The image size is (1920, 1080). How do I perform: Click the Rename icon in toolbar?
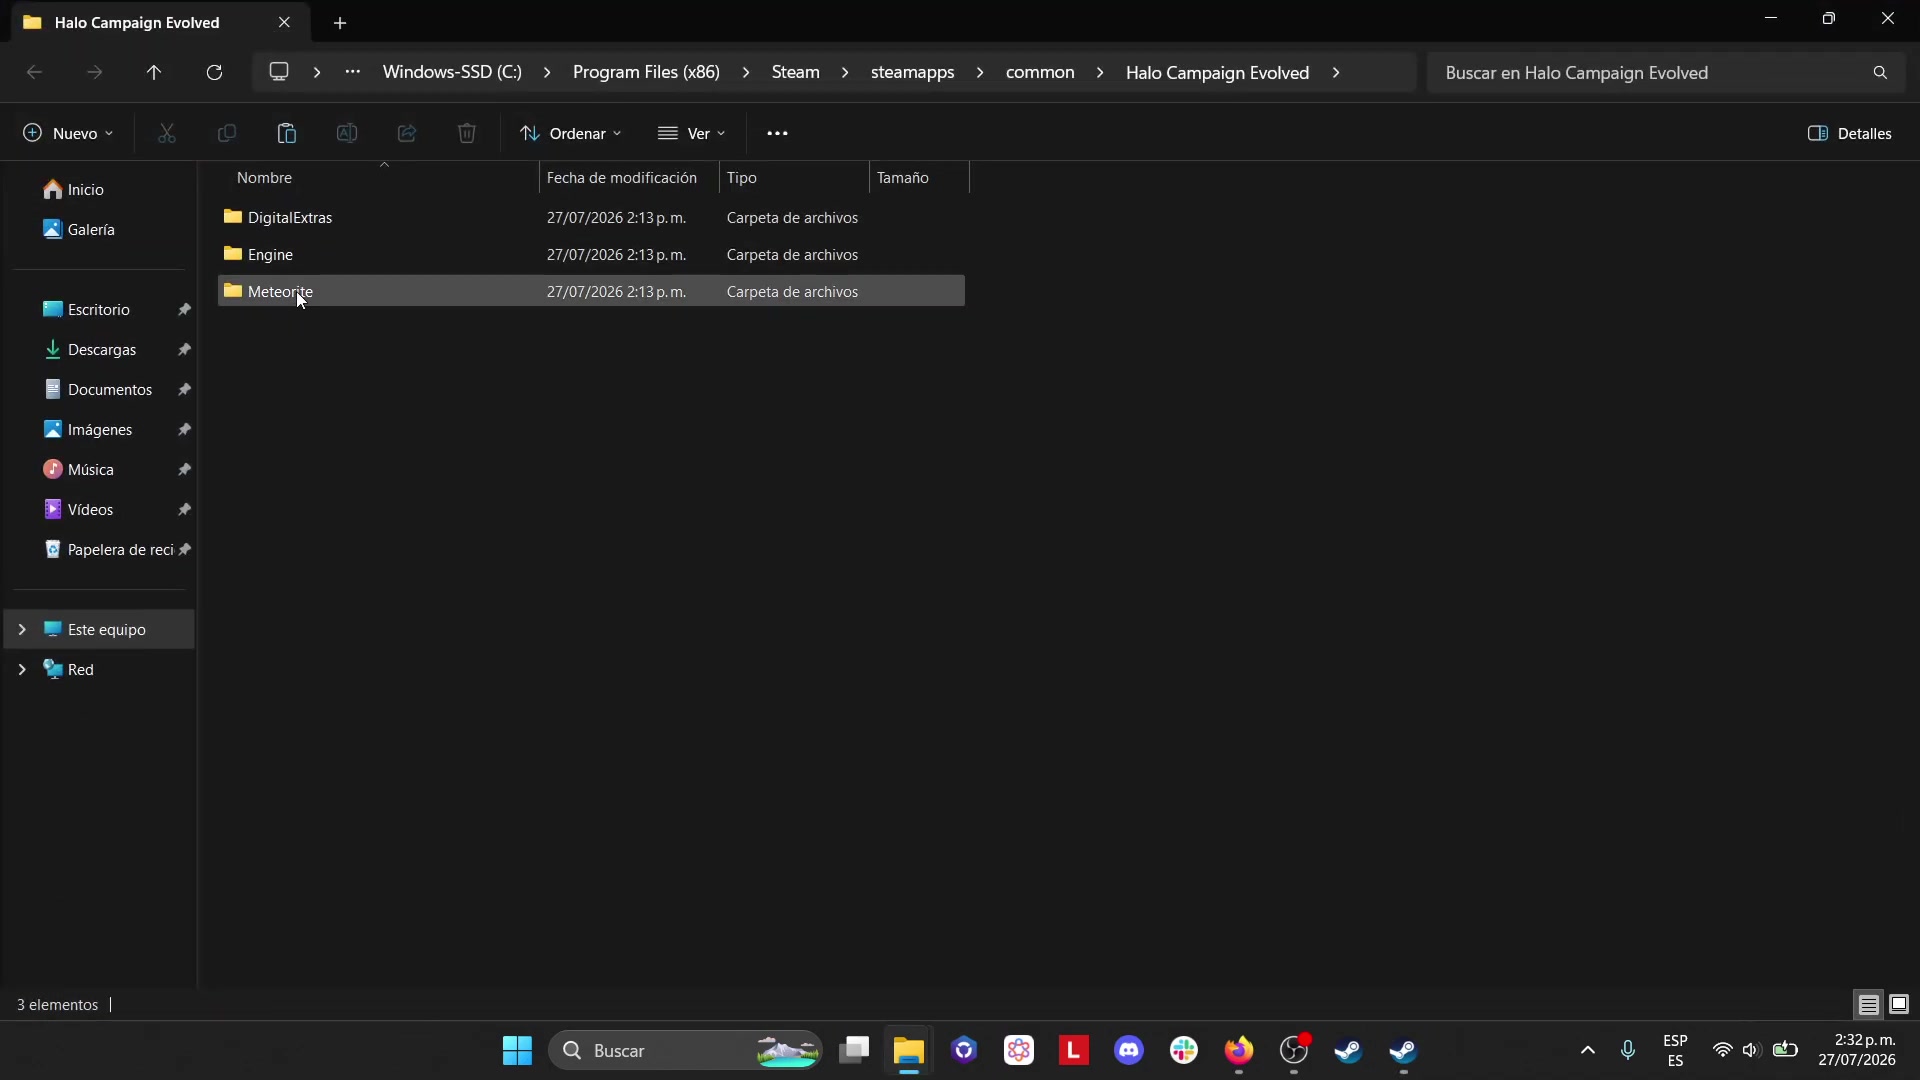pyautogui.click(x=347, y=133)
